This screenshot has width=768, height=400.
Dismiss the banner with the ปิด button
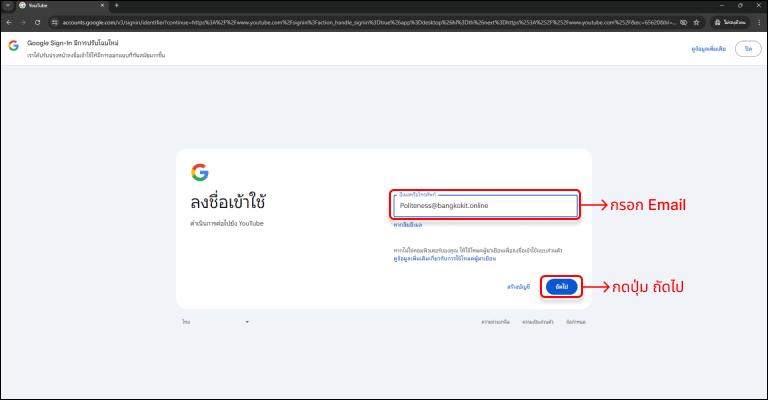(x=748, y=49)
